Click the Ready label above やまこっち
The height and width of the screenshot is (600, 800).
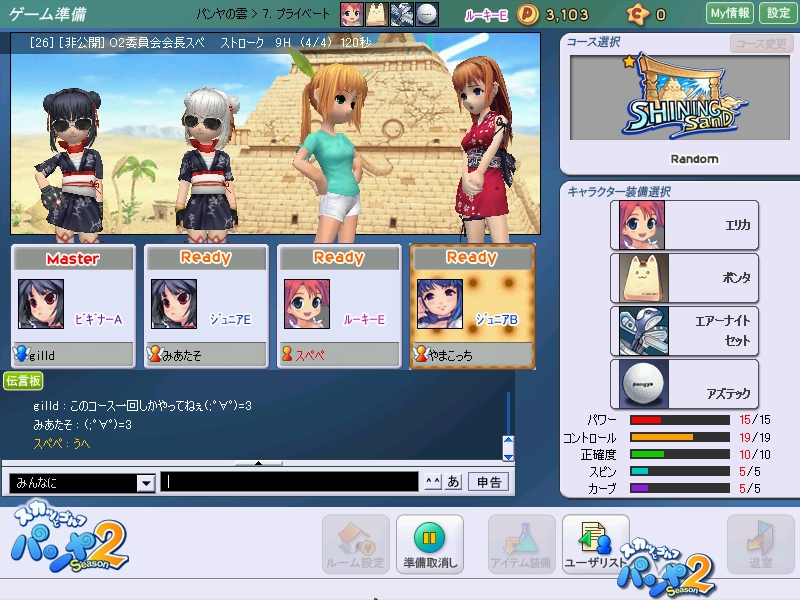[472, 258]
